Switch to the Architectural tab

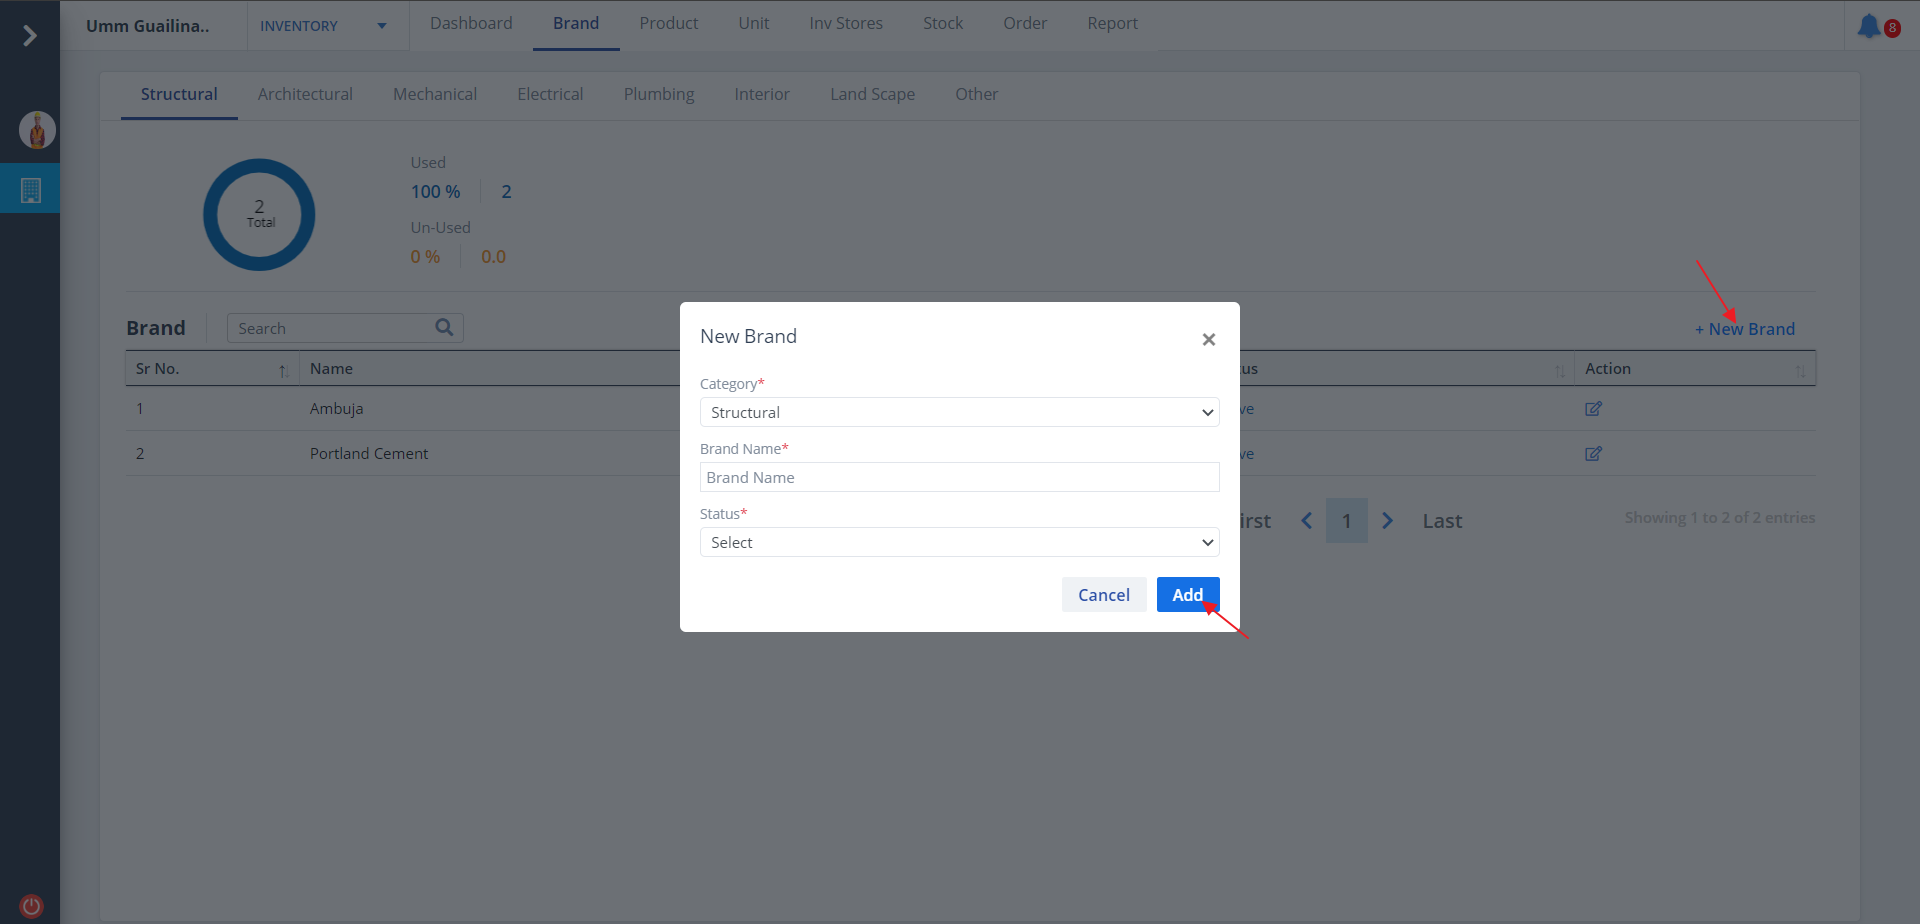(x=305, y=94)
